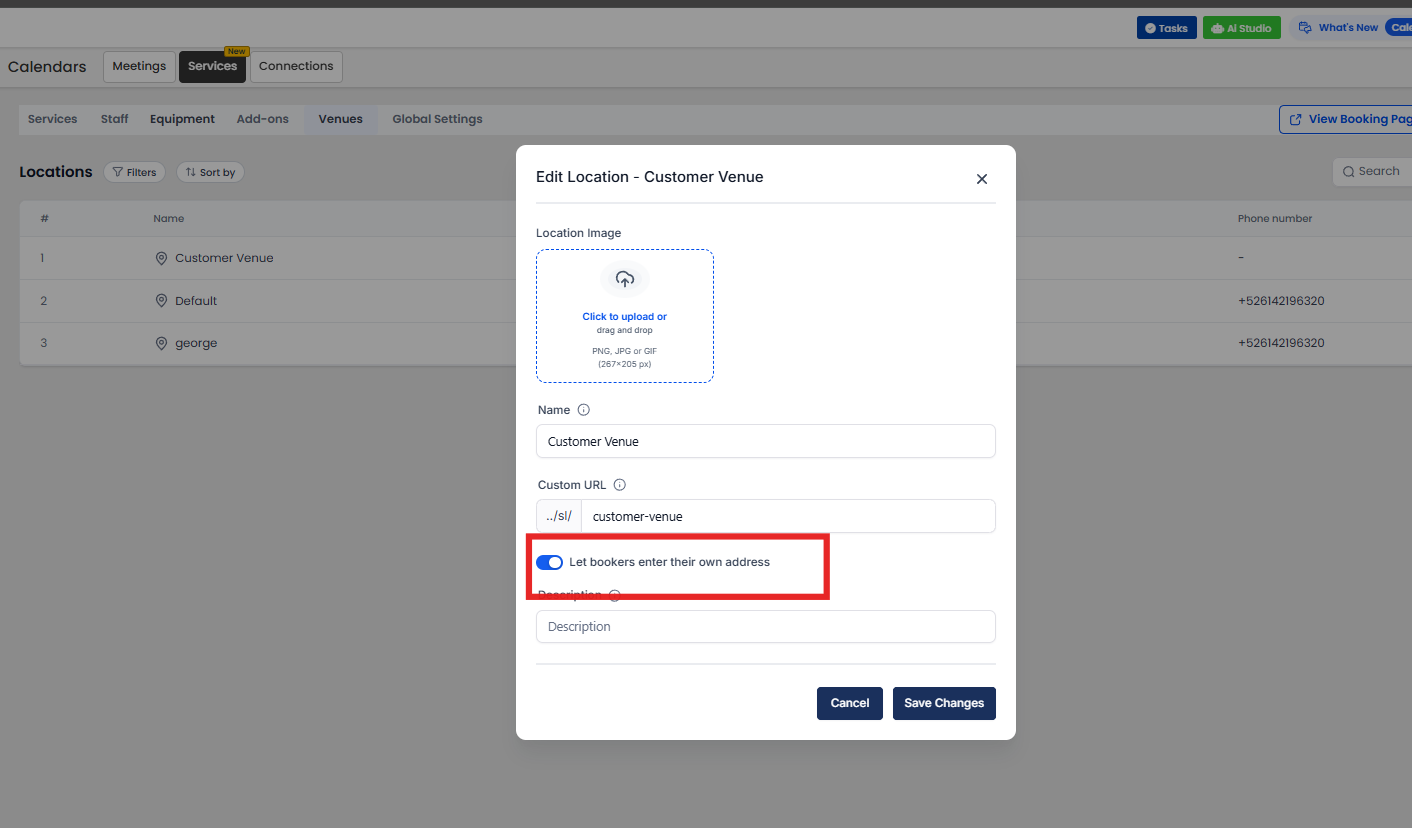Click the location pin icon for Default
The width and height of the screenshot is (1412, 828).
pyautogui.click(x=161, y=301)
